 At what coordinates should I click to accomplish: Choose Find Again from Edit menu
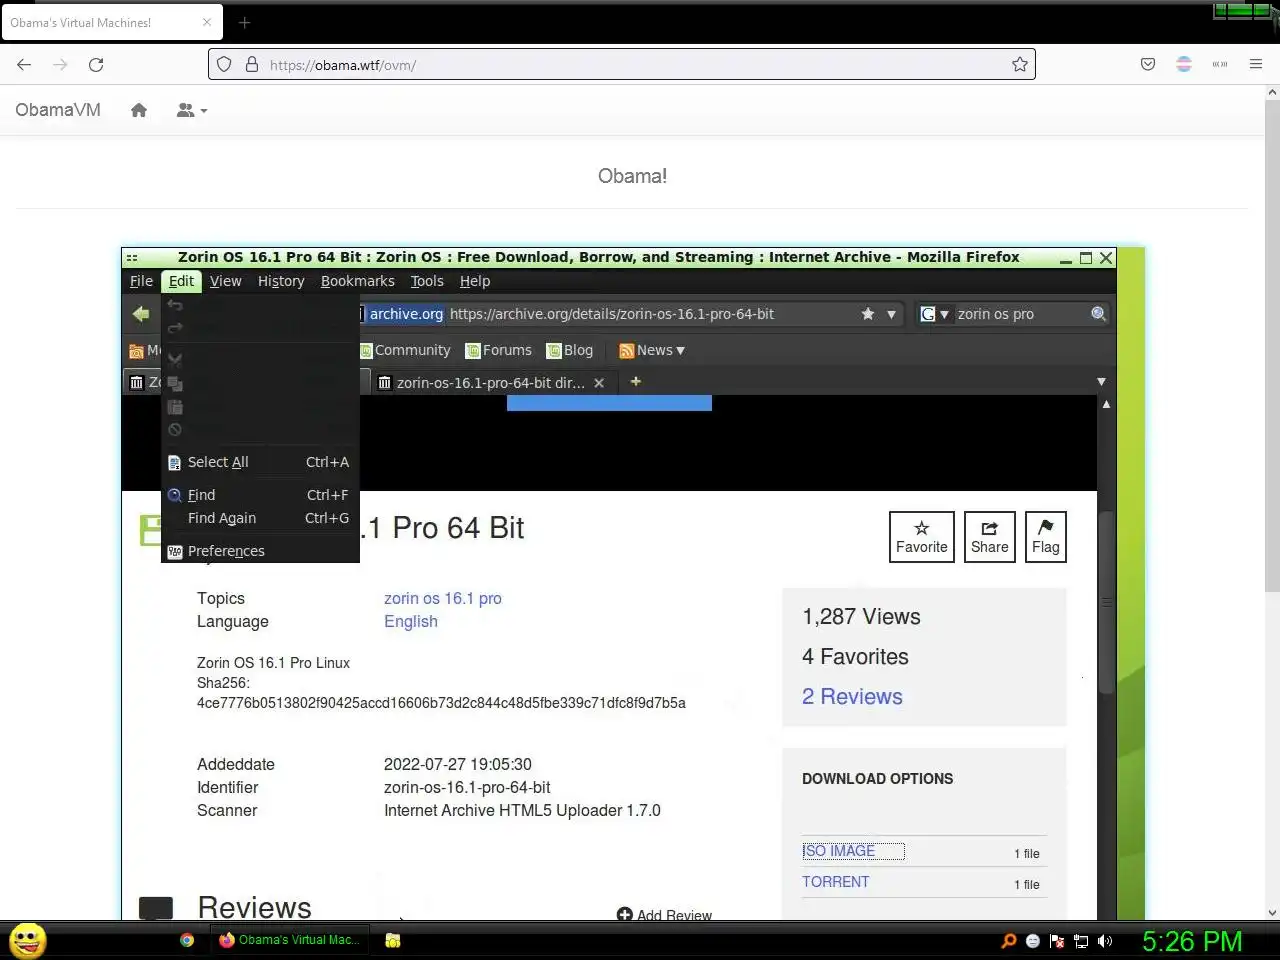pos(259,518)
